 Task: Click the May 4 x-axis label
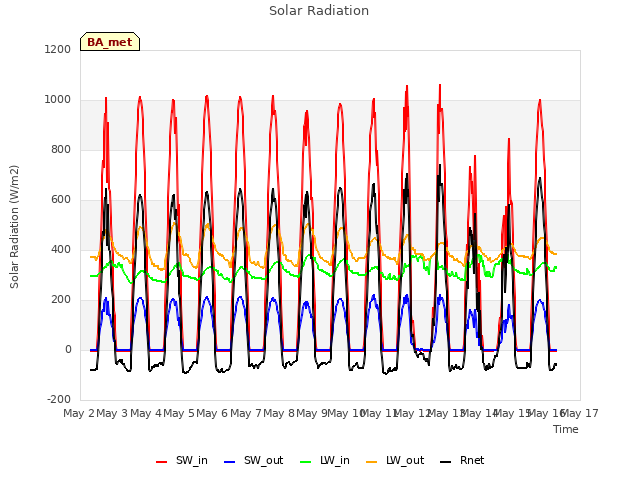point(146,413)
